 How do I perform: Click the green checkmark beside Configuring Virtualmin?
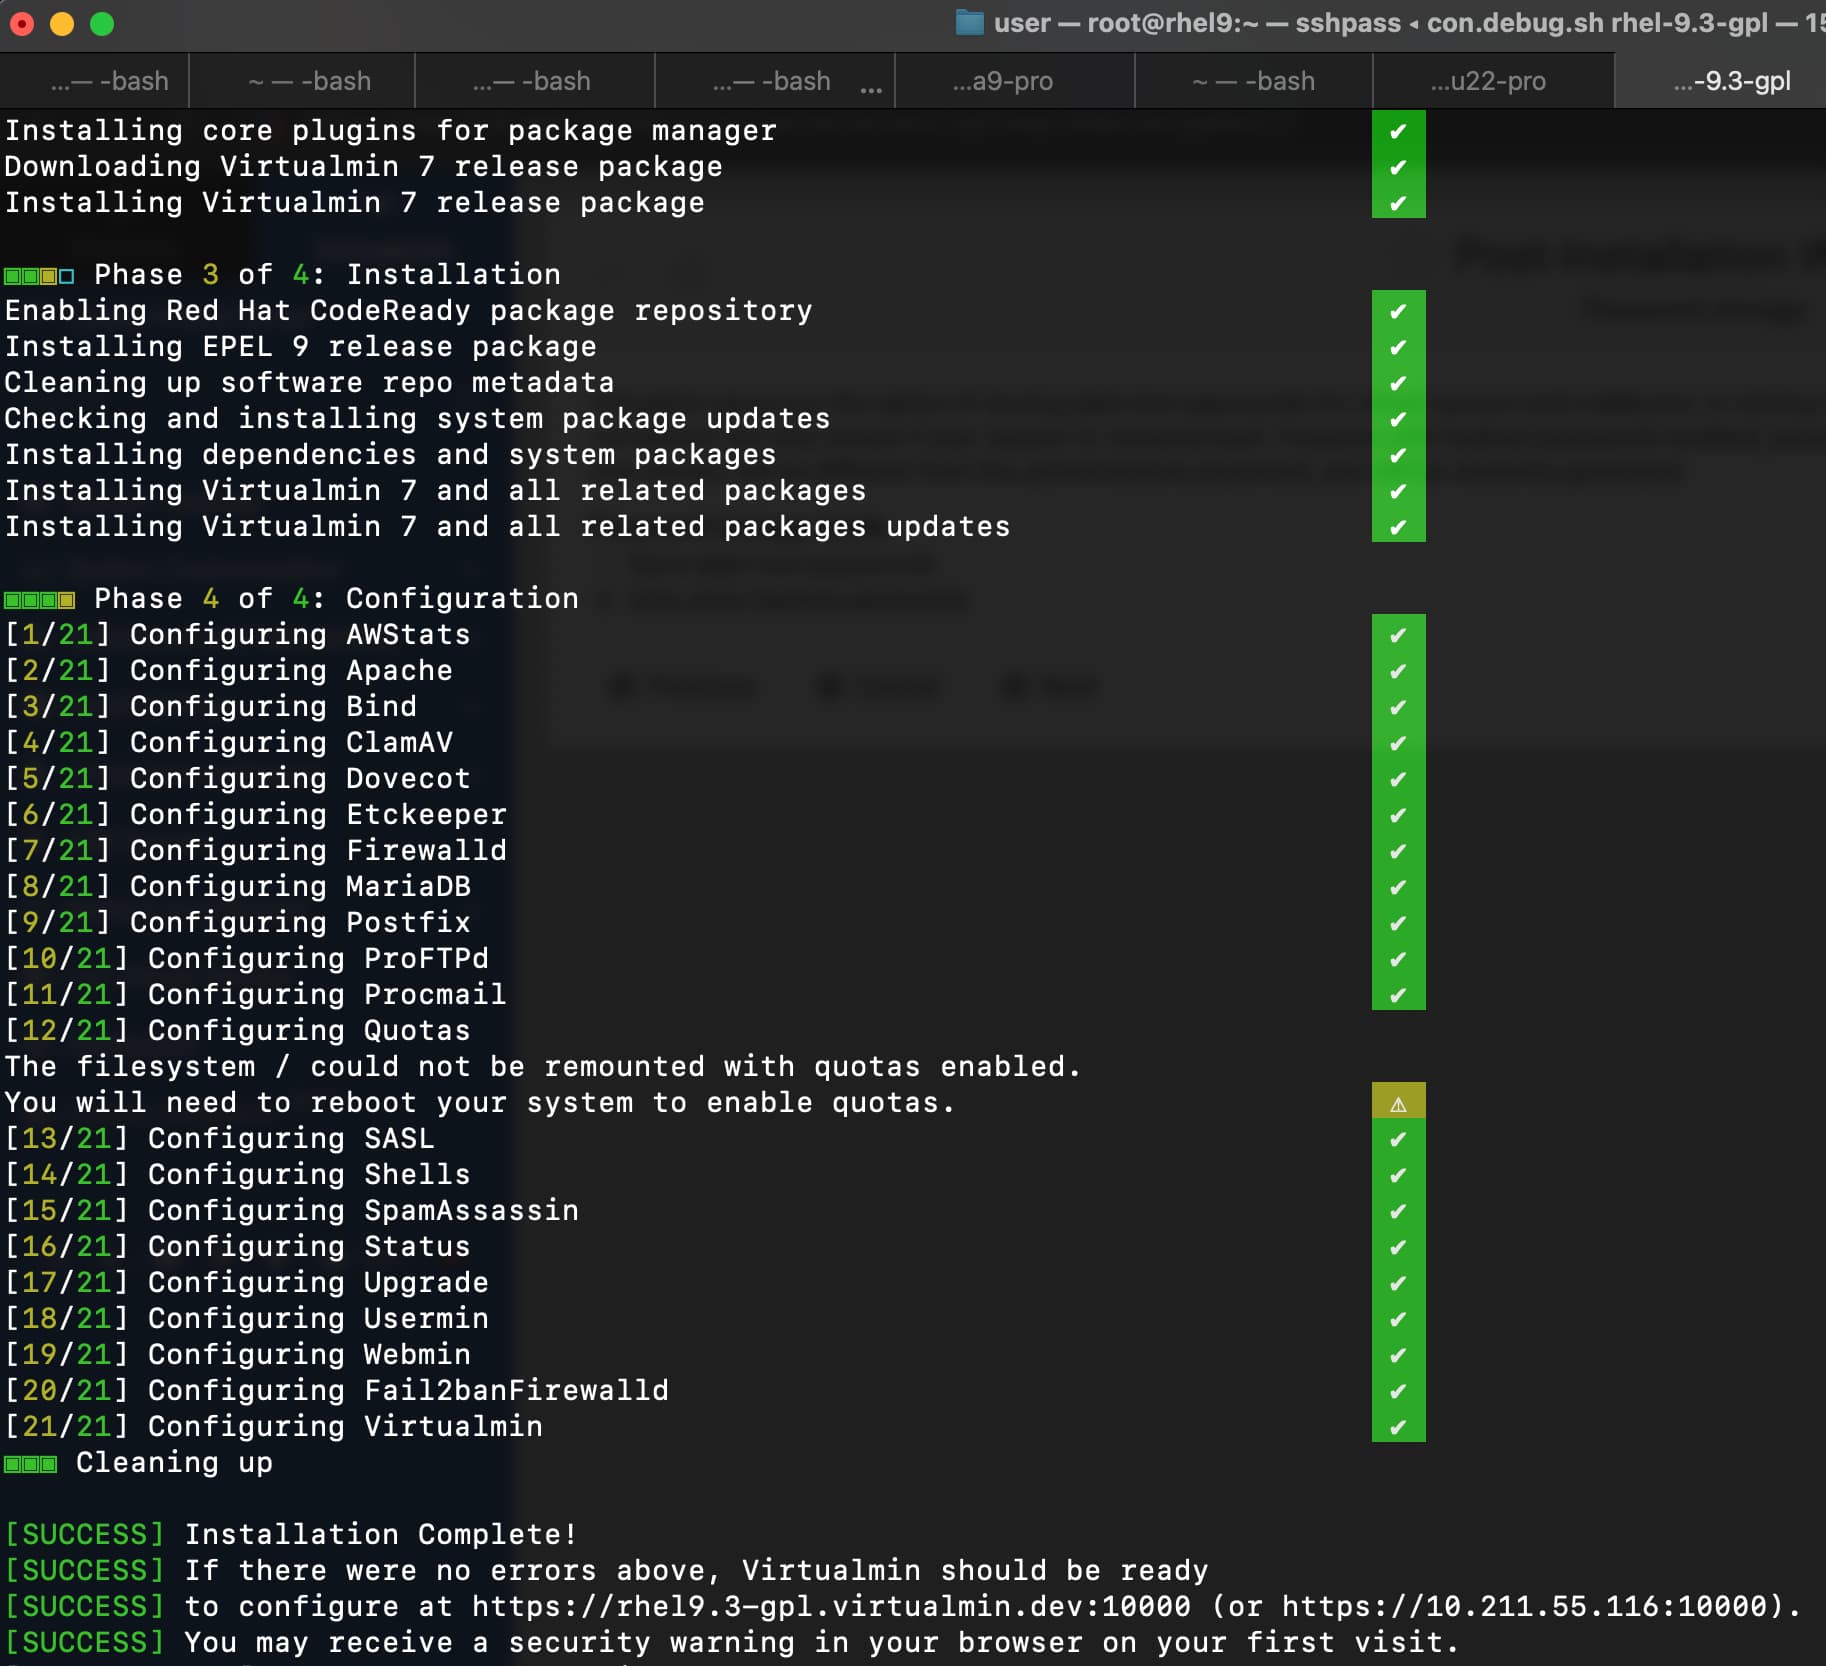pyautogui.click(x=1398, y=1426)
